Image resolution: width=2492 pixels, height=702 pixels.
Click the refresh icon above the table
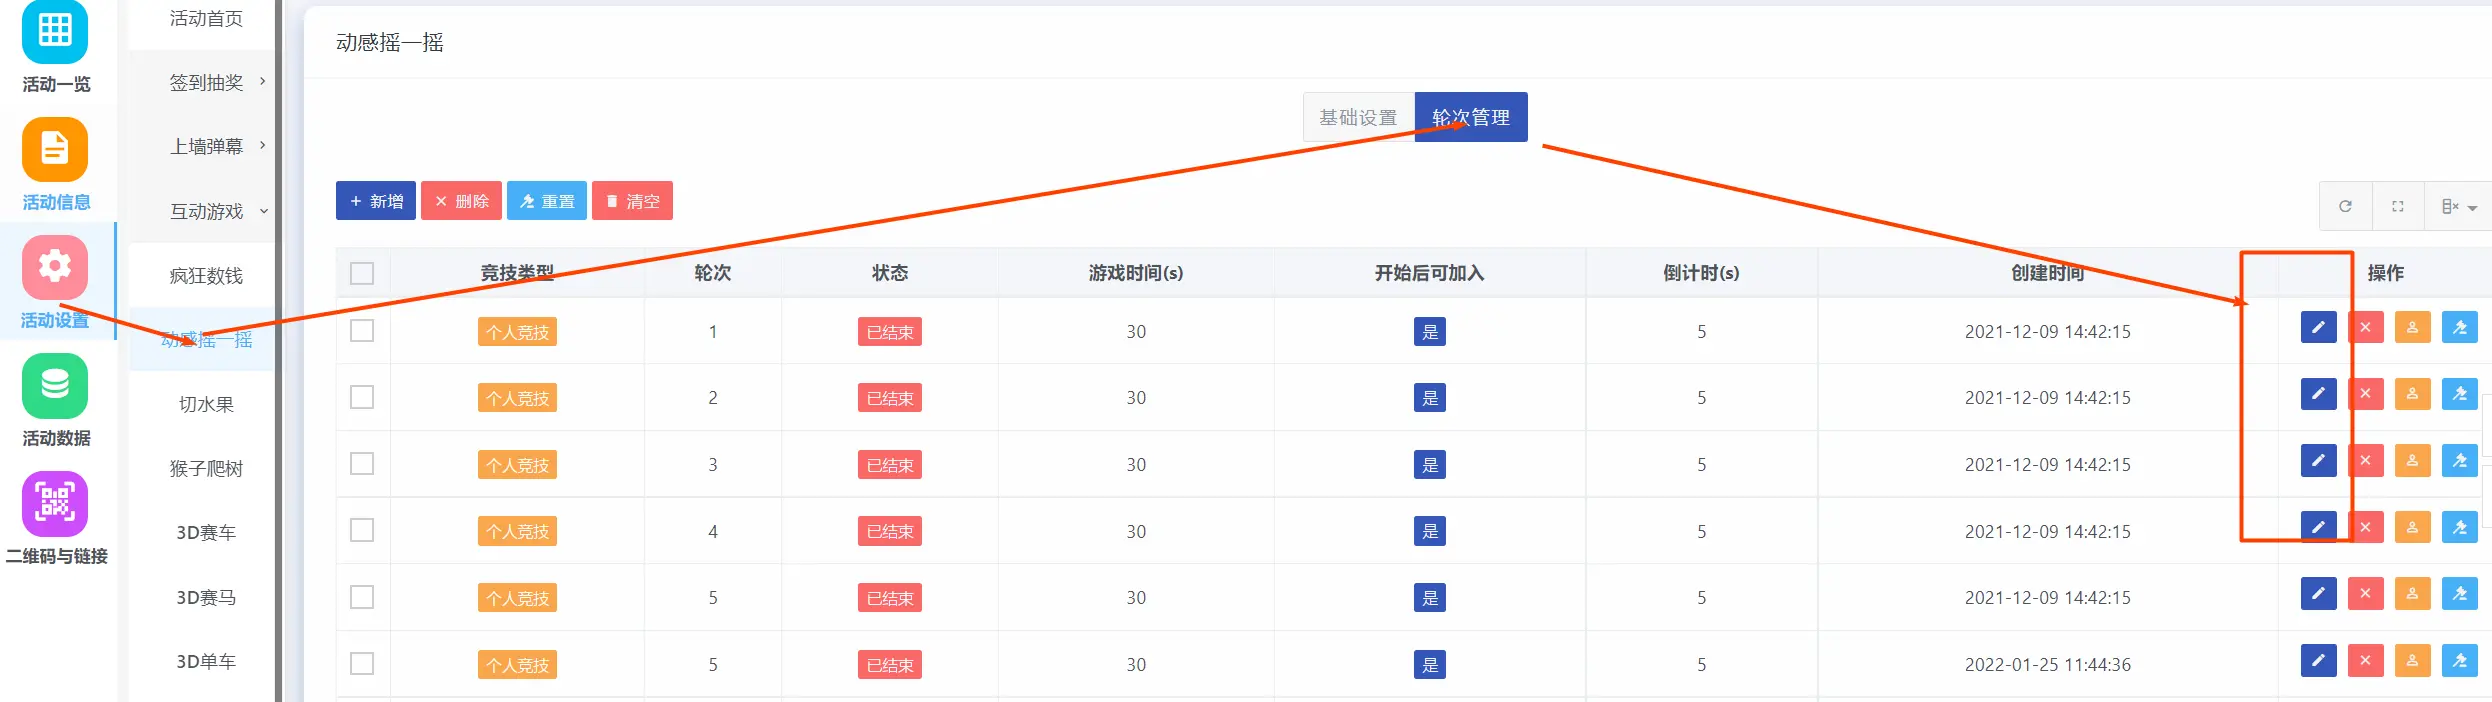pos(2345,206)
